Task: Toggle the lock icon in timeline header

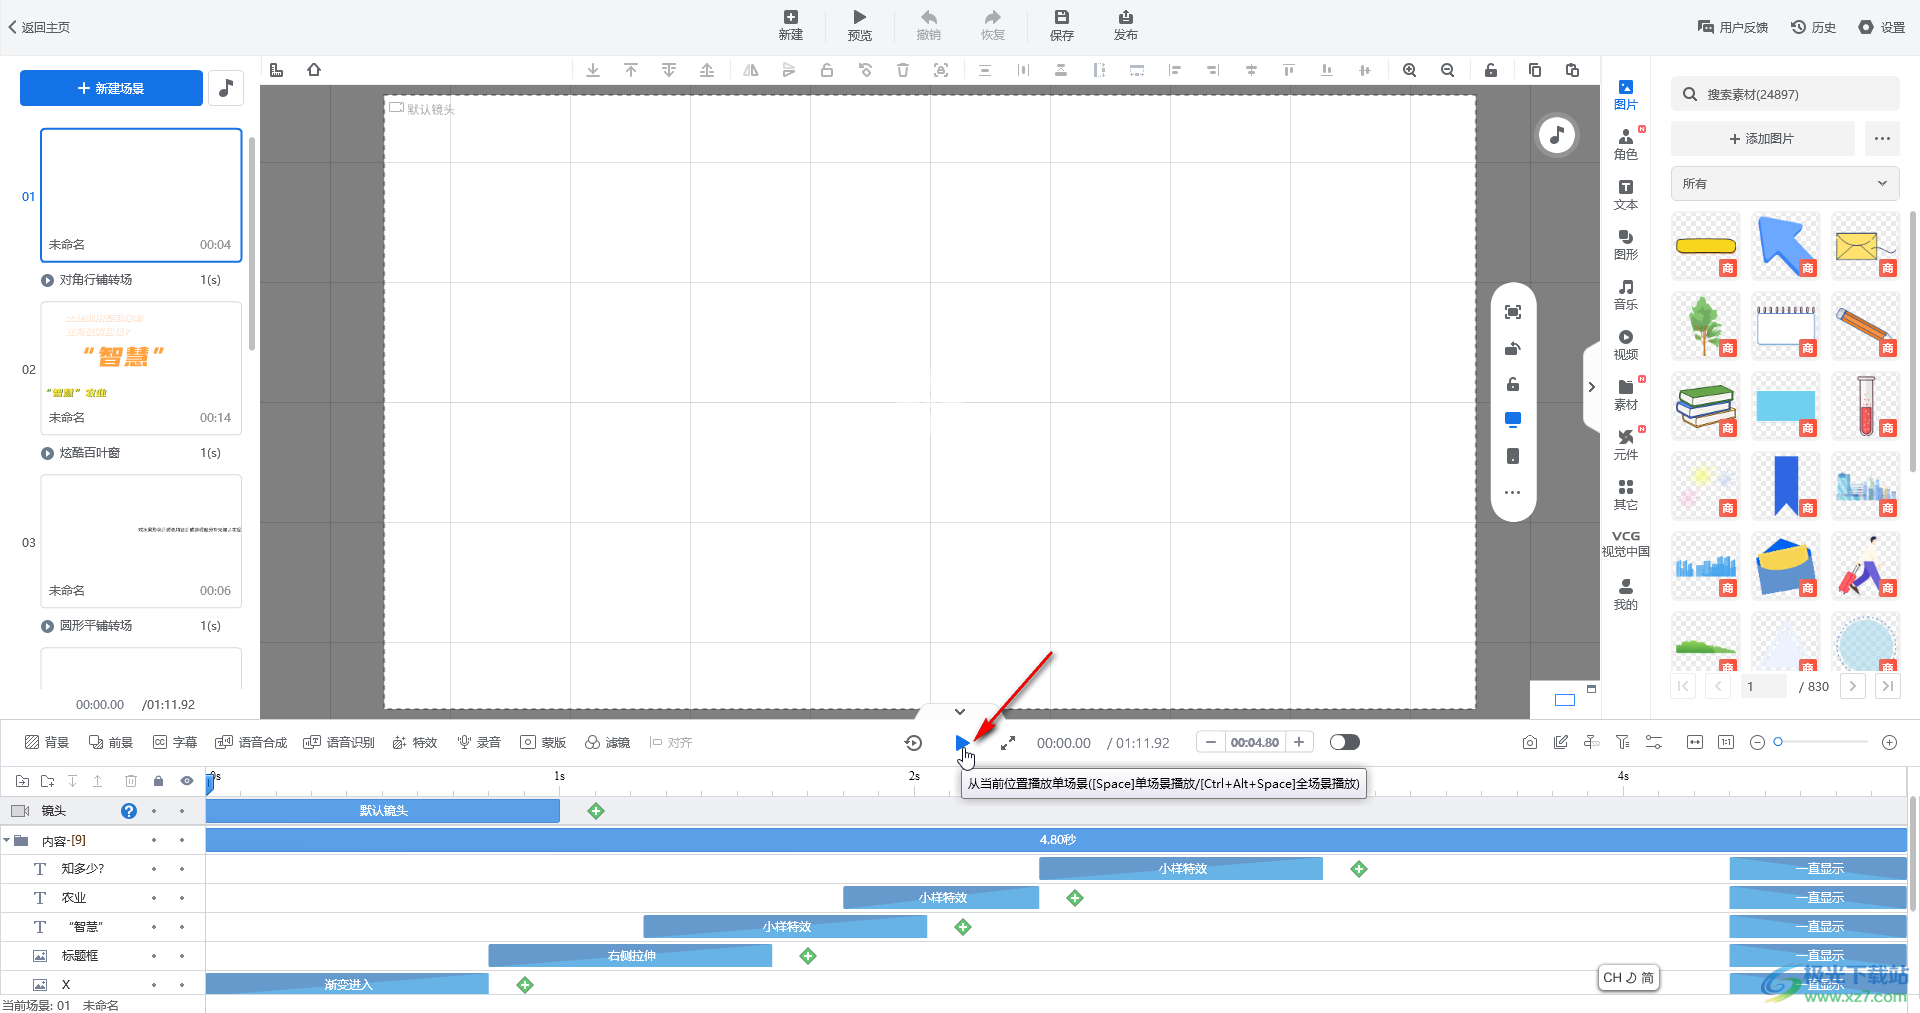Action: [158, 781]
